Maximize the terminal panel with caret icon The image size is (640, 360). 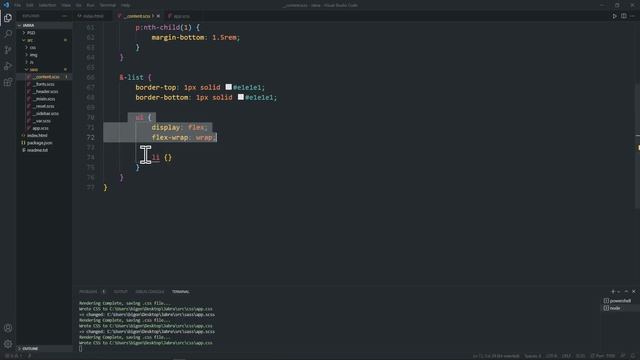tap(626, 291)
